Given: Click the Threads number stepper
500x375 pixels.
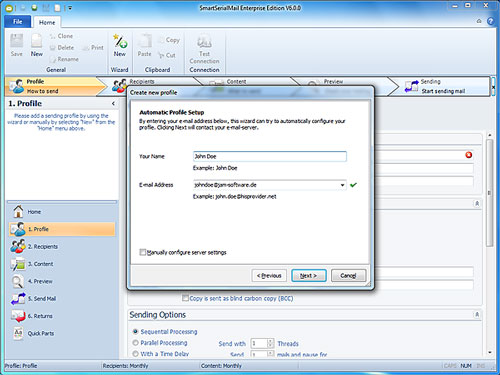Looking at the screenshot, I should click(270, 343).
